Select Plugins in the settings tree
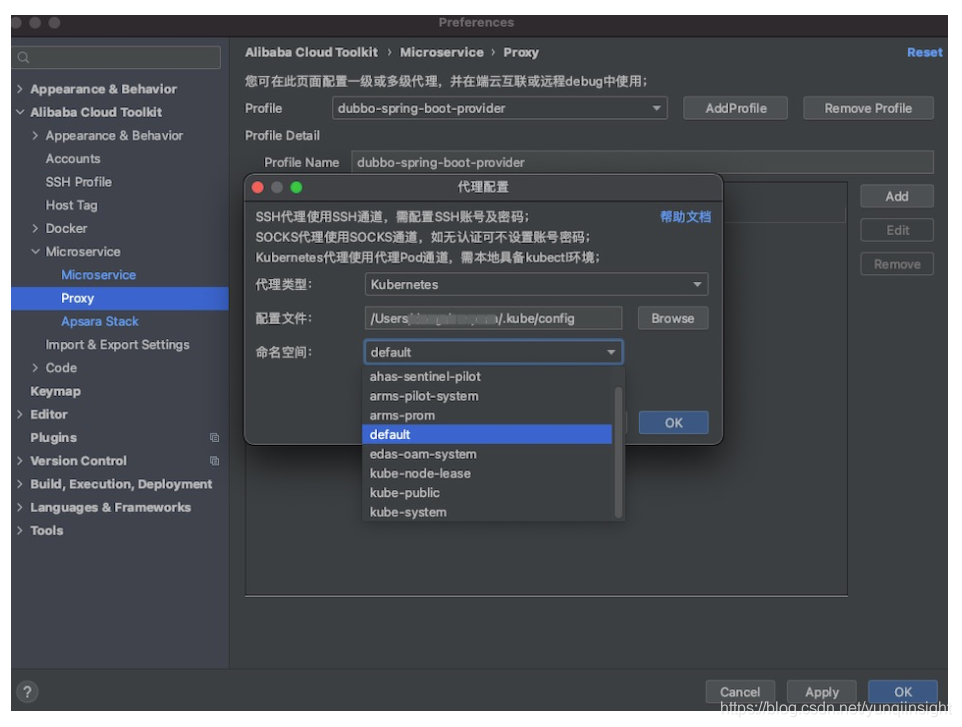The height and width of the screenshot is (727, 962). [53, 437]
